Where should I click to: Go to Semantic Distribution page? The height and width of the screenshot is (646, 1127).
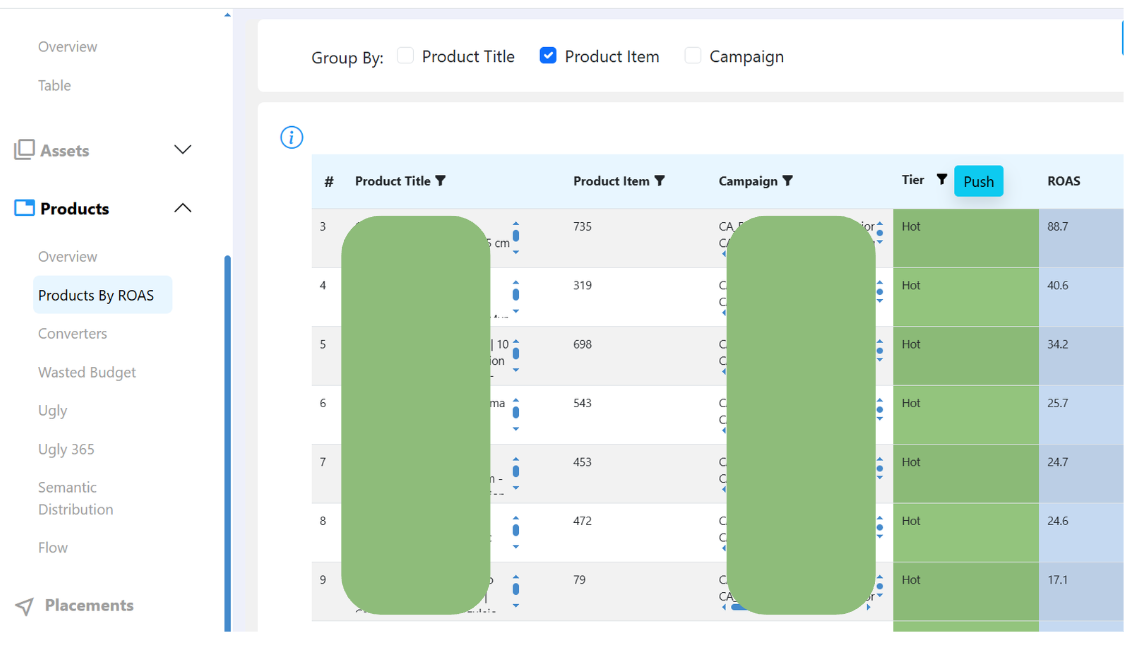tap(75, 498)
